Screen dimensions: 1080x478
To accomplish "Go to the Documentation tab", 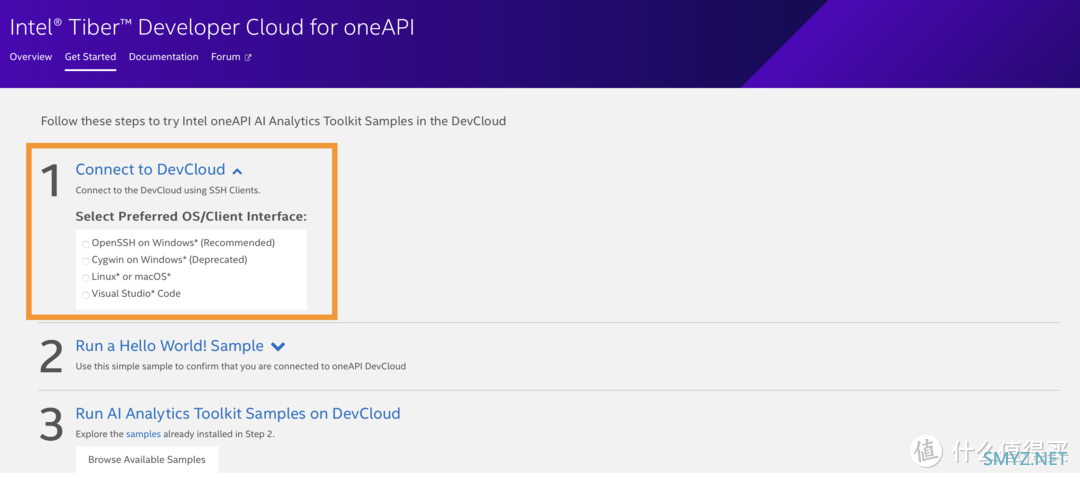I will coord(163,56).
